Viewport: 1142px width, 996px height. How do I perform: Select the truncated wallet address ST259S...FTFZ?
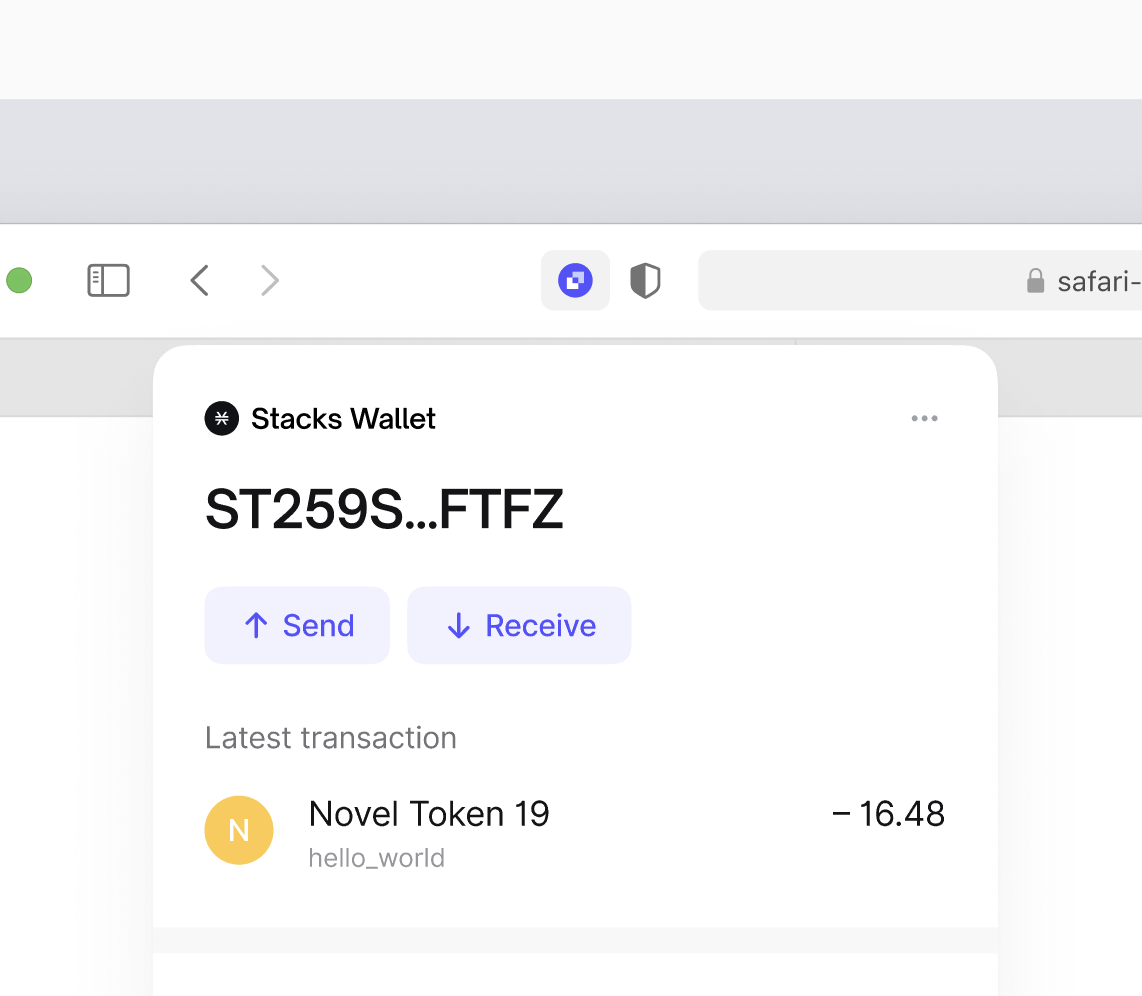click(x=384, y=508)
